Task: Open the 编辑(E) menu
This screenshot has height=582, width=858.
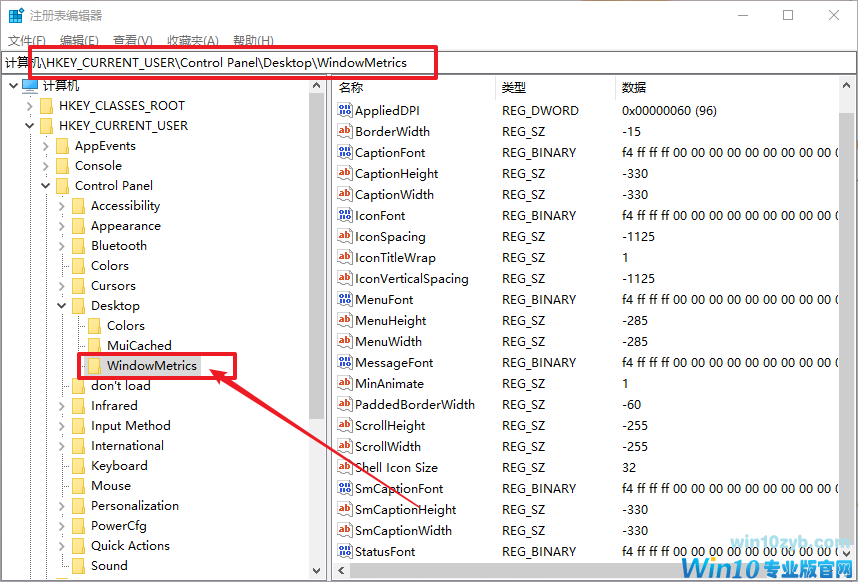Action: tap(79, 40)
